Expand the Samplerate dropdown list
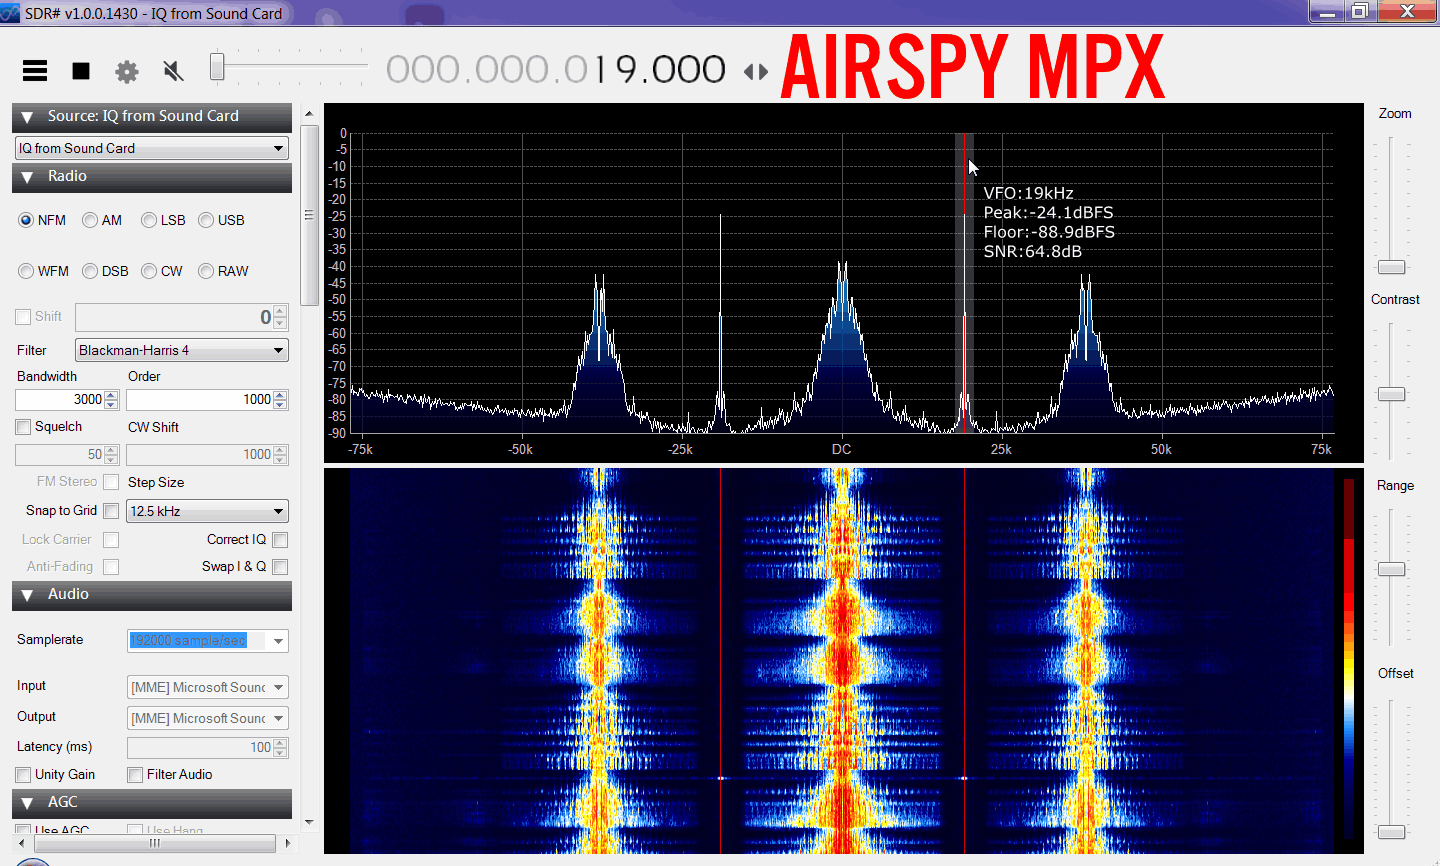The width and height of the screenshot is (1440, 866). tap(278, 641)
